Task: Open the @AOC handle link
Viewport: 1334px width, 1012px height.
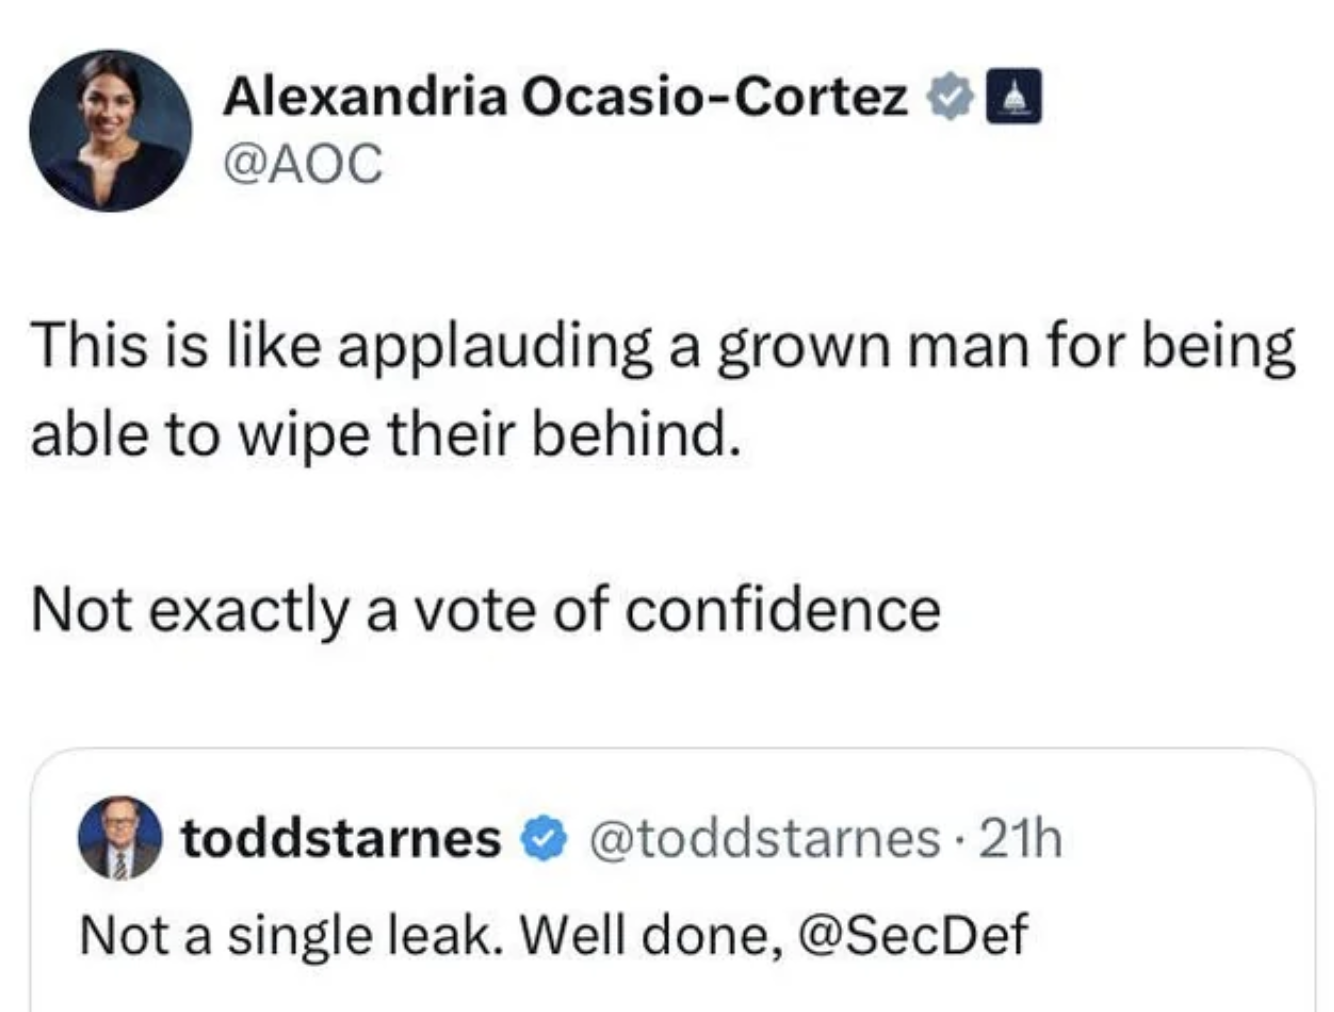Action: [303, 163]
